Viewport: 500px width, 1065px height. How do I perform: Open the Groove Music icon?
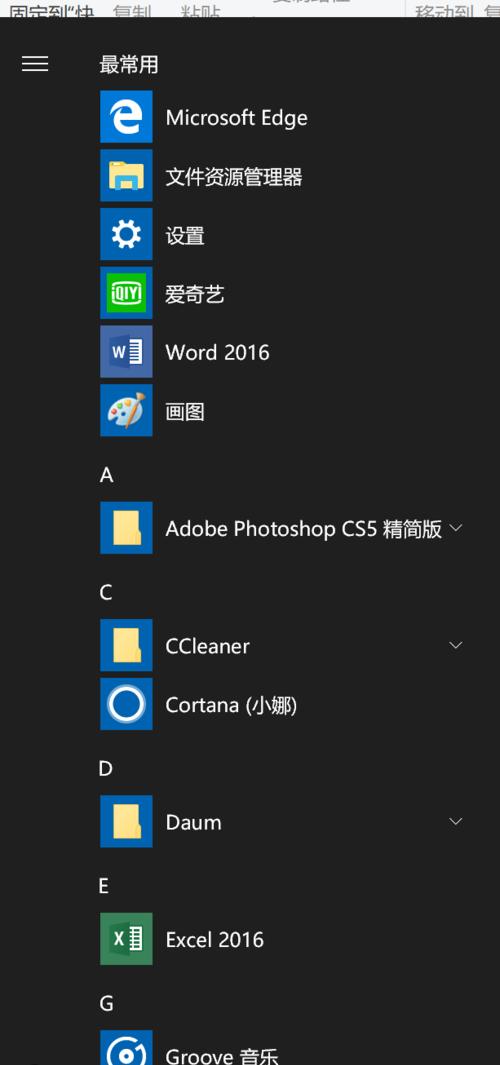coord(126,1048)
